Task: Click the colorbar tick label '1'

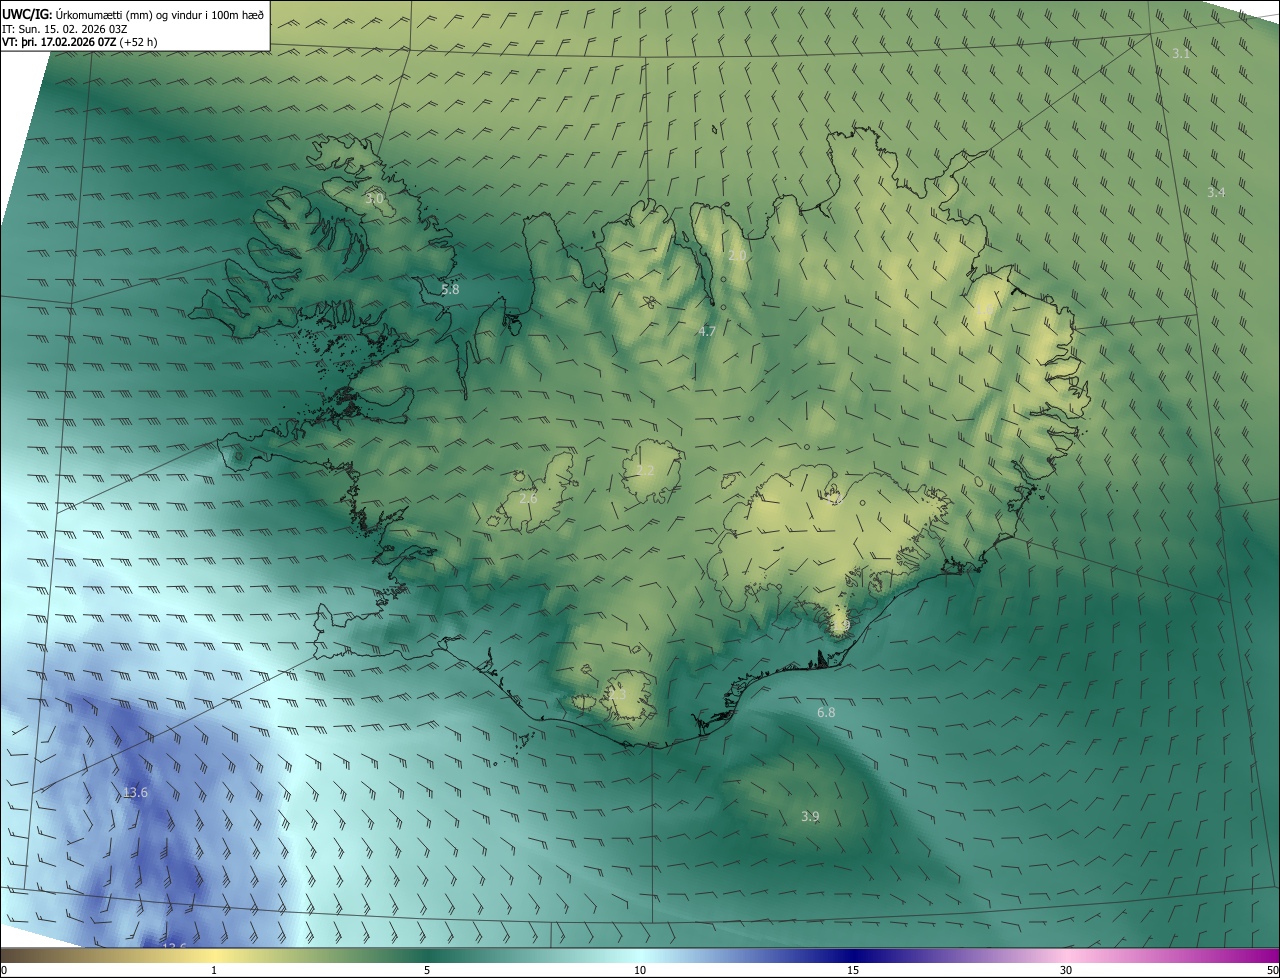Action: pos(214,970)
